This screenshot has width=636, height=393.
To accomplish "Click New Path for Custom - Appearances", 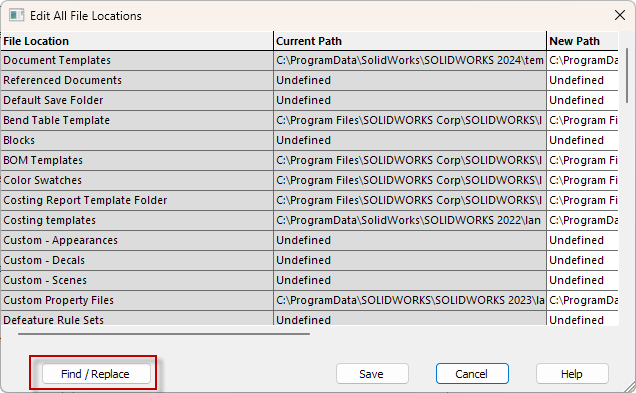I will 582,241.
